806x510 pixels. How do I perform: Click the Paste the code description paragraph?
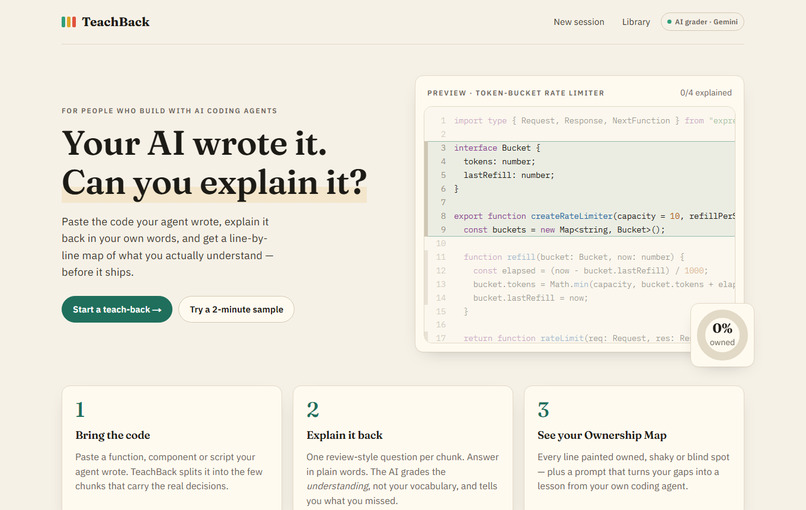pyautogui.click(x=168, y=247)
